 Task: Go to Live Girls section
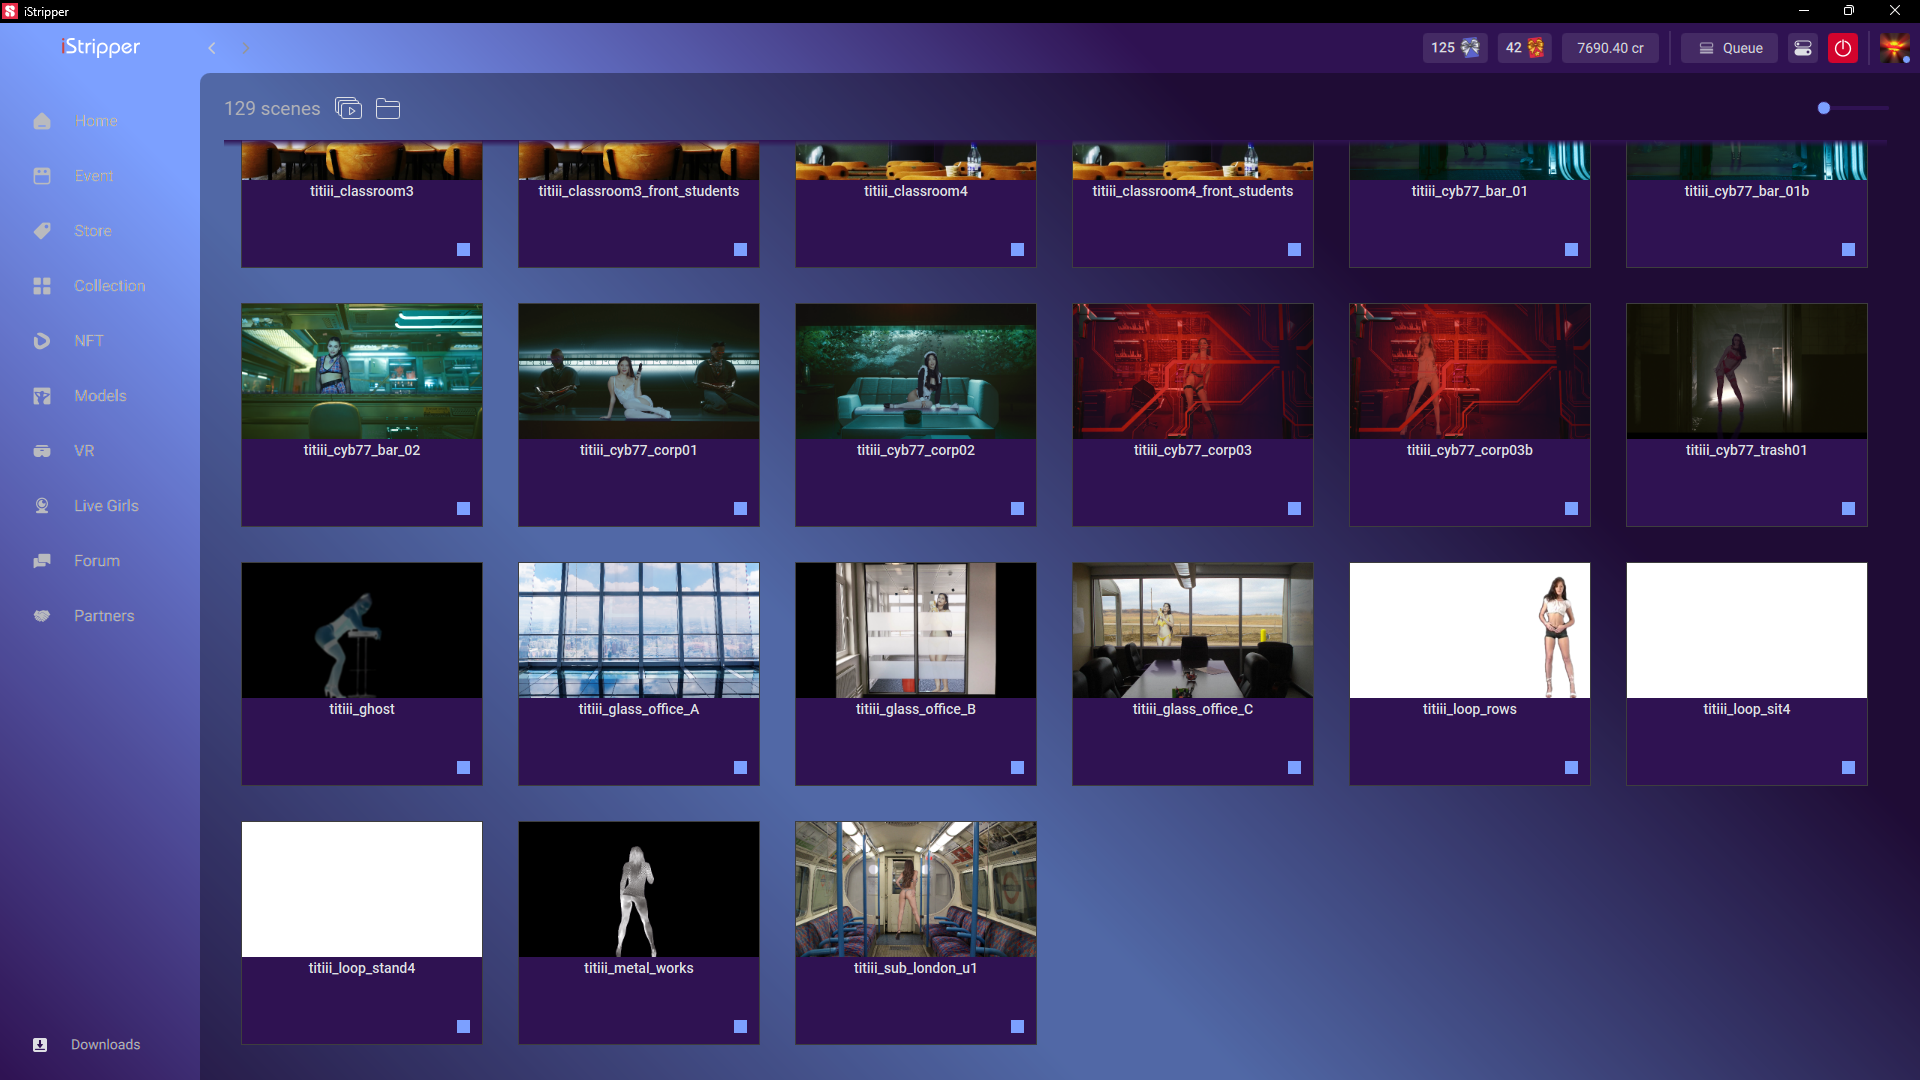pos(106,506)
